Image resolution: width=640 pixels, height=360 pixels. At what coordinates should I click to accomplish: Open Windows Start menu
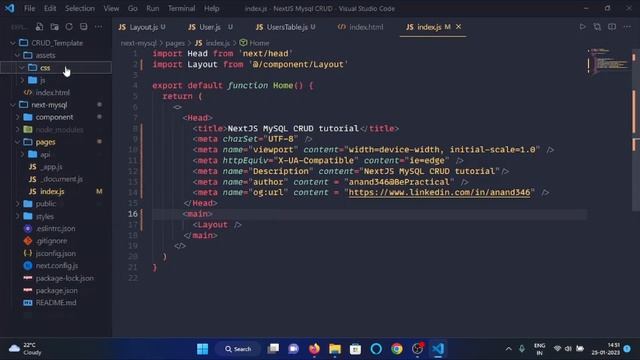(202, 349)
